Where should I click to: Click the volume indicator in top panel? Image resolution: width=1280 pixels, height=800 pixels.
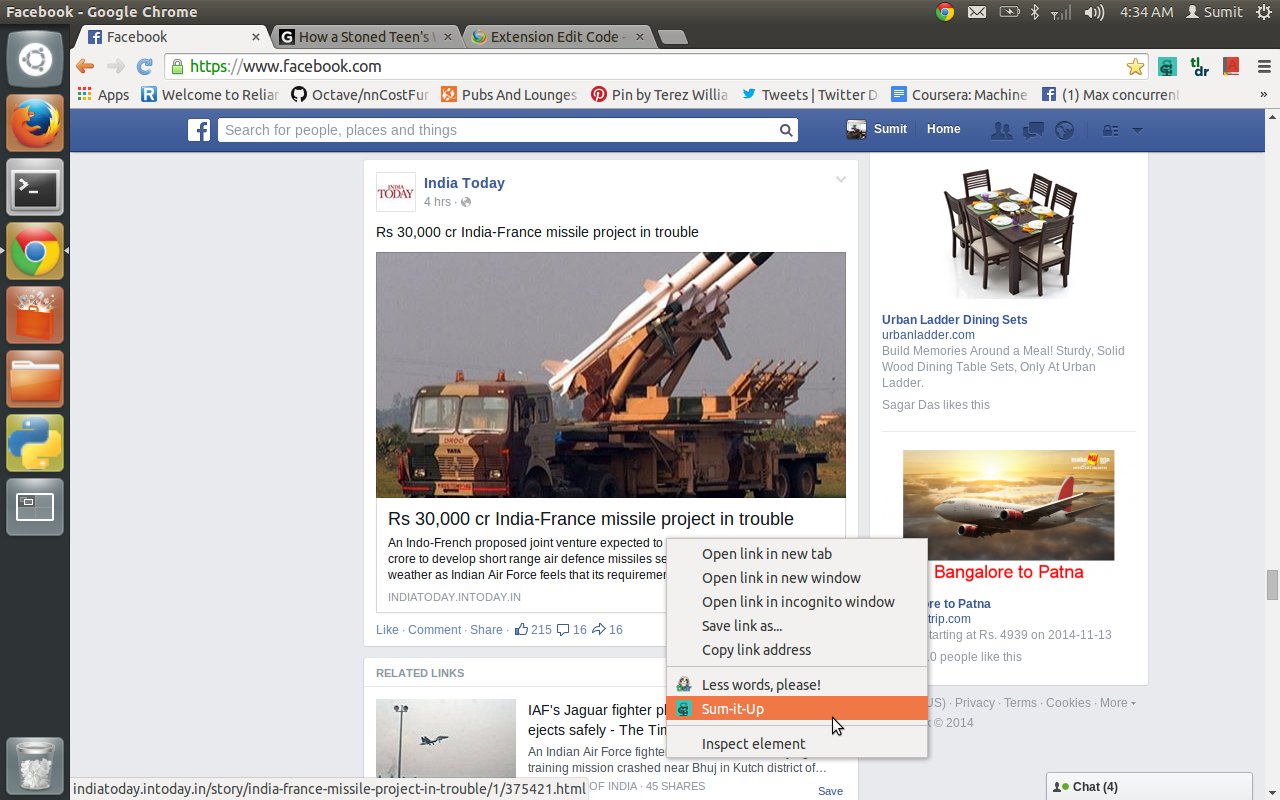click(1094, 12)
